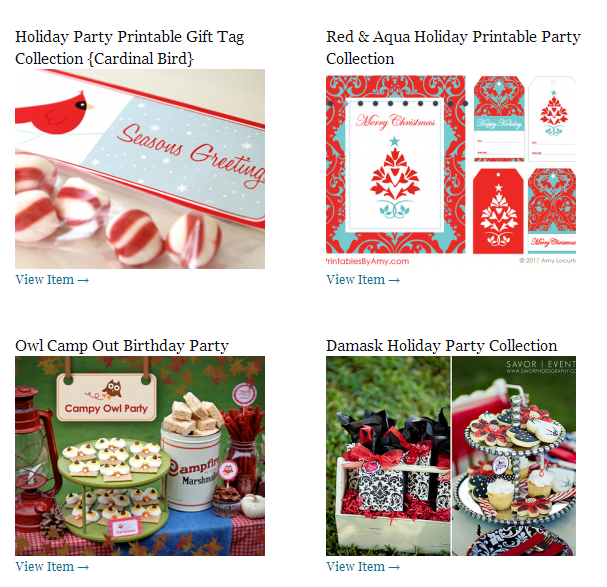607x587 pixels.
Task: Click the Campy Owl Party sign
Action: pos(106,397)
